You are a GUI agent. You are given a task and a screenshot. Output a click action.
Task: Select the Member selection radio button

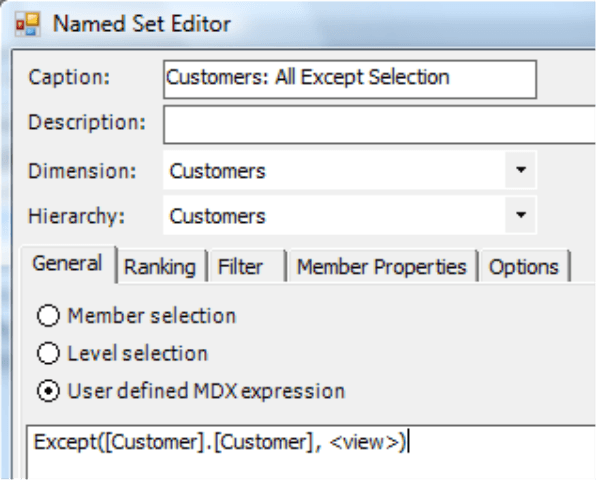pyautogui.click(x=48, y=315)
